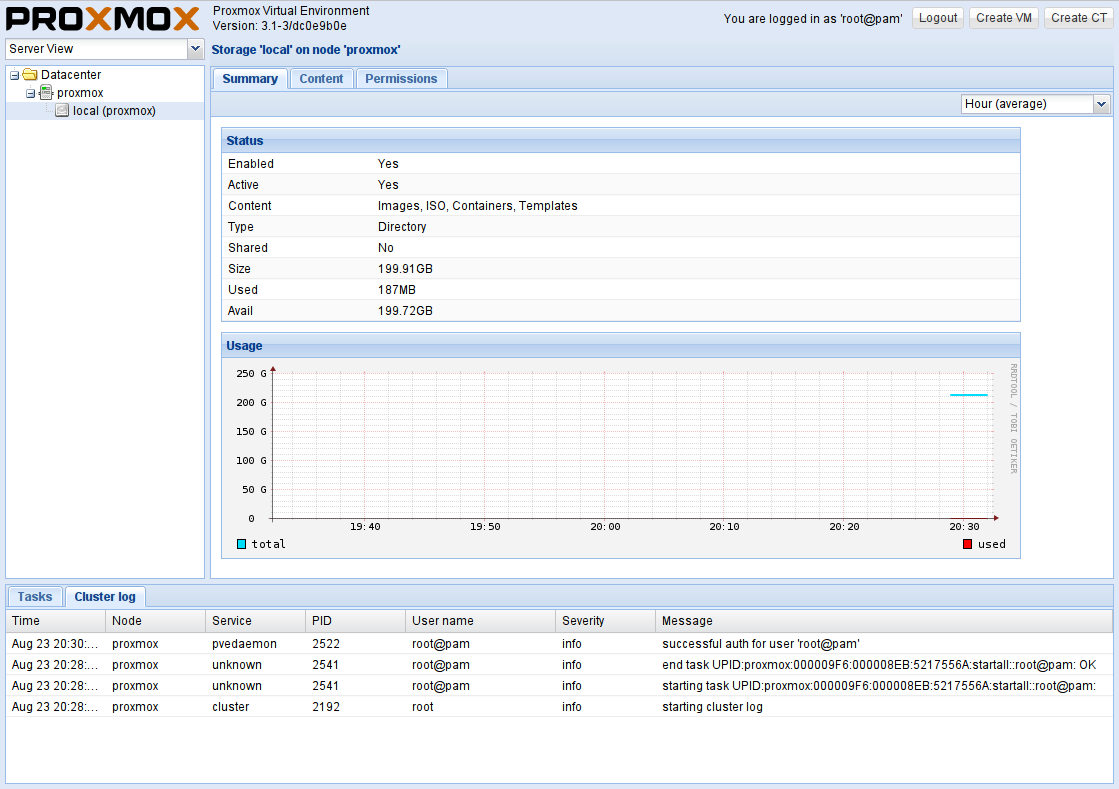Switch to the Tasks tab
Image resolution: width=1119 pixels, height=789 pixels.
[x=35, y=596]
